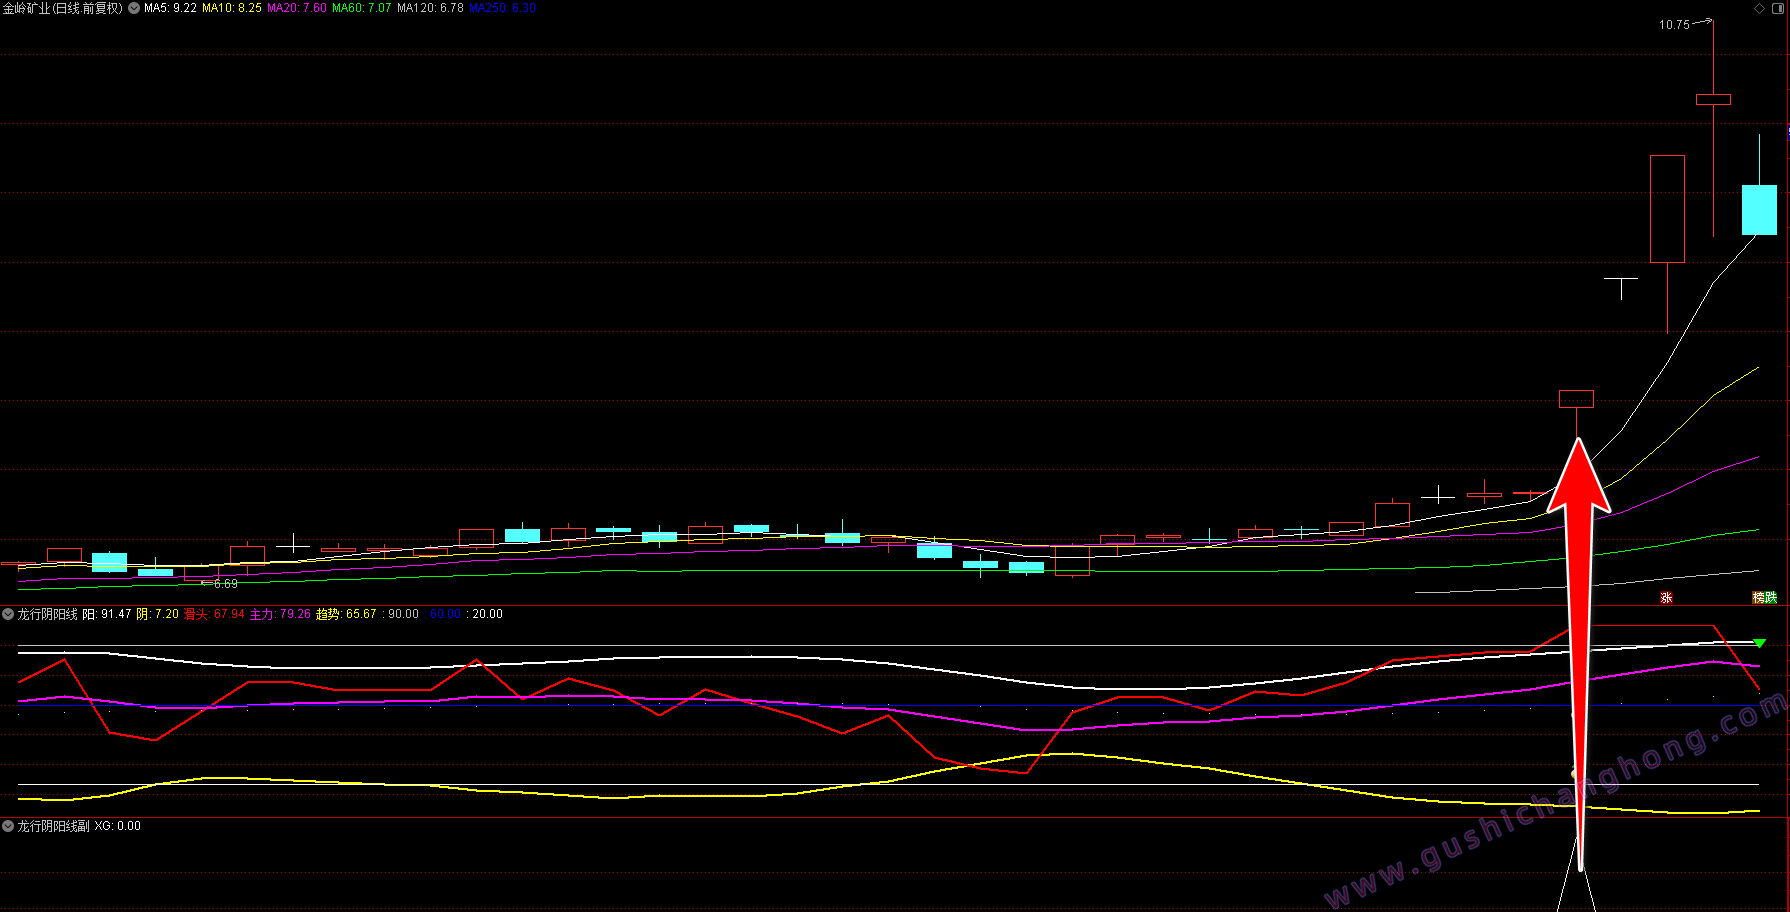
Task: Click the 滑头: 67.94 value
Action: 214,614
